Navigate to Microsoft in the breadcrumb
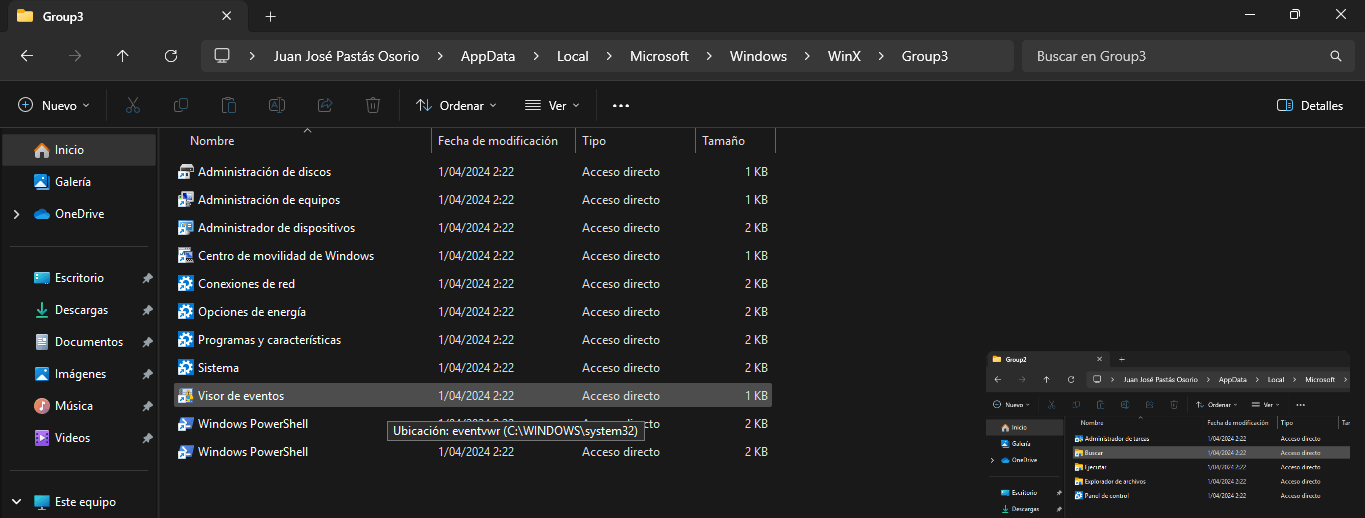Viewport: 1365px width, 518px height. (x=659, y=56)
